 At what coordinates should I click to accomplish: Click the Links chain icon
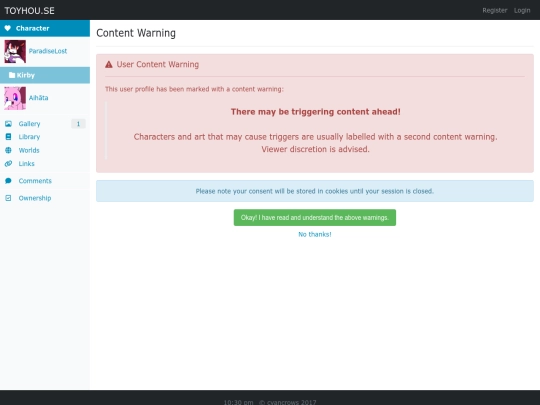pos(8,164)
